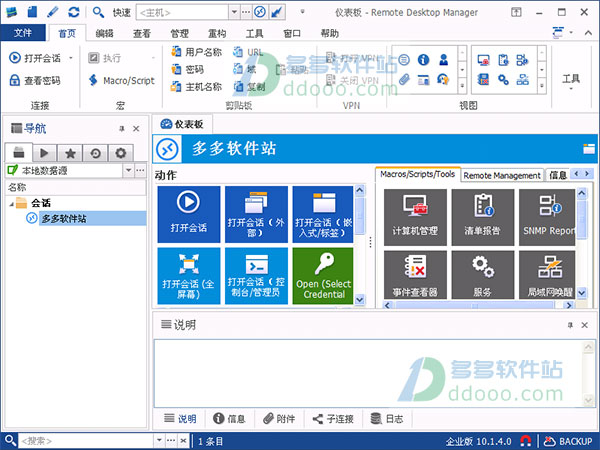
Task: Click the BACKUP status bar button
Action: (568, 441)
